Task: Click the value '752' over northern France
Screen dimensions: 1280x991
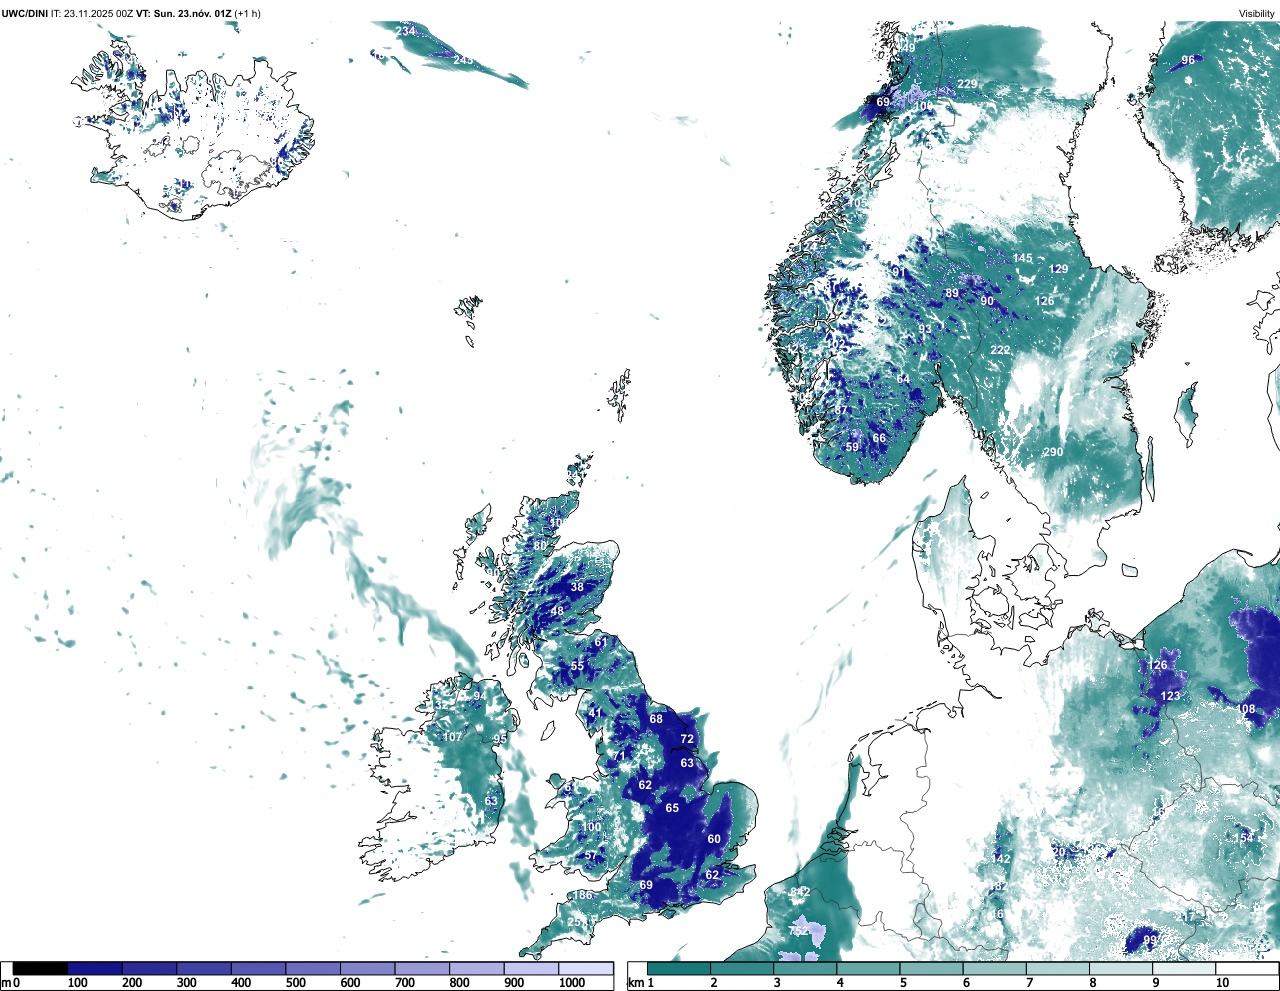Action: (797, 931)
